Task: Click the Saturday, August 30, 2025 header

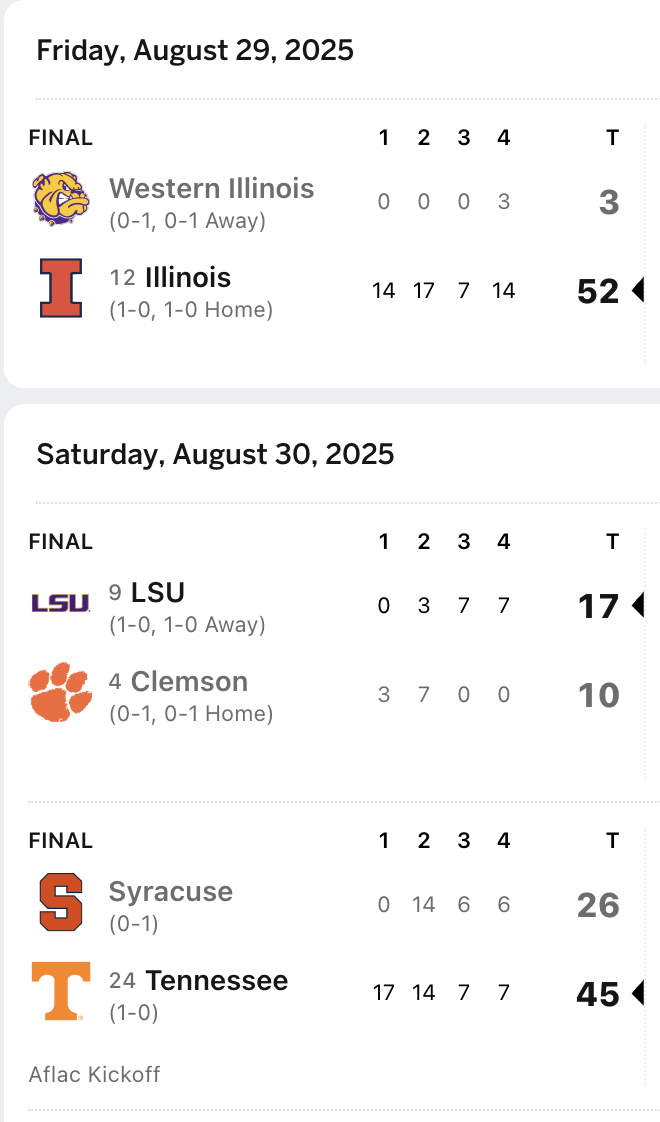Action: pyautogui.click(x=215, y=454)
